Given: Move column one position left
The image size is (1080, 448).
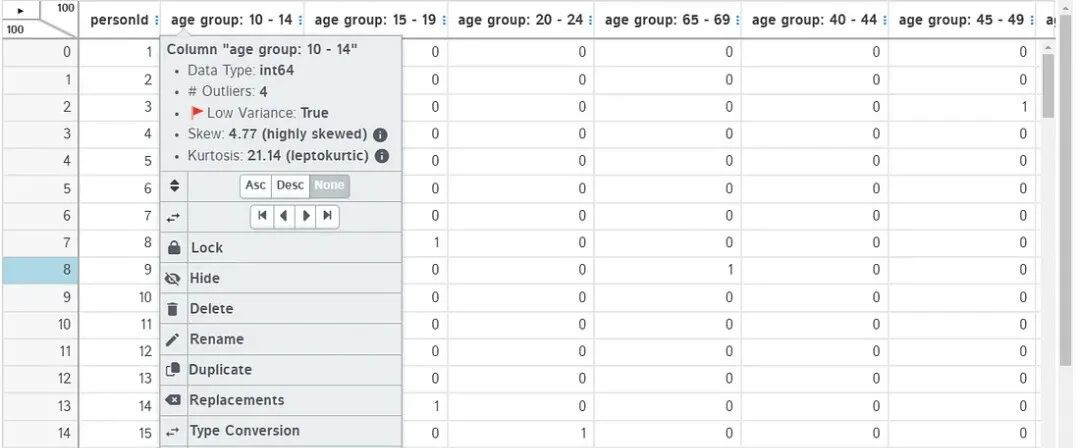Looking at the screenshot, I should (x=283, y=216).
